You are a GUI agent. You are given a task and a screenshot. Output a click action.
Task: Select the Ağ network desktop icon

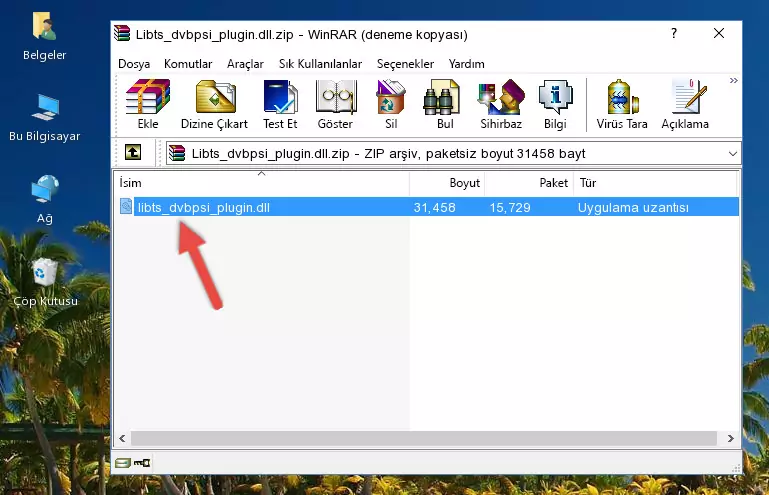pyautogui.click(x=45, y=200)
